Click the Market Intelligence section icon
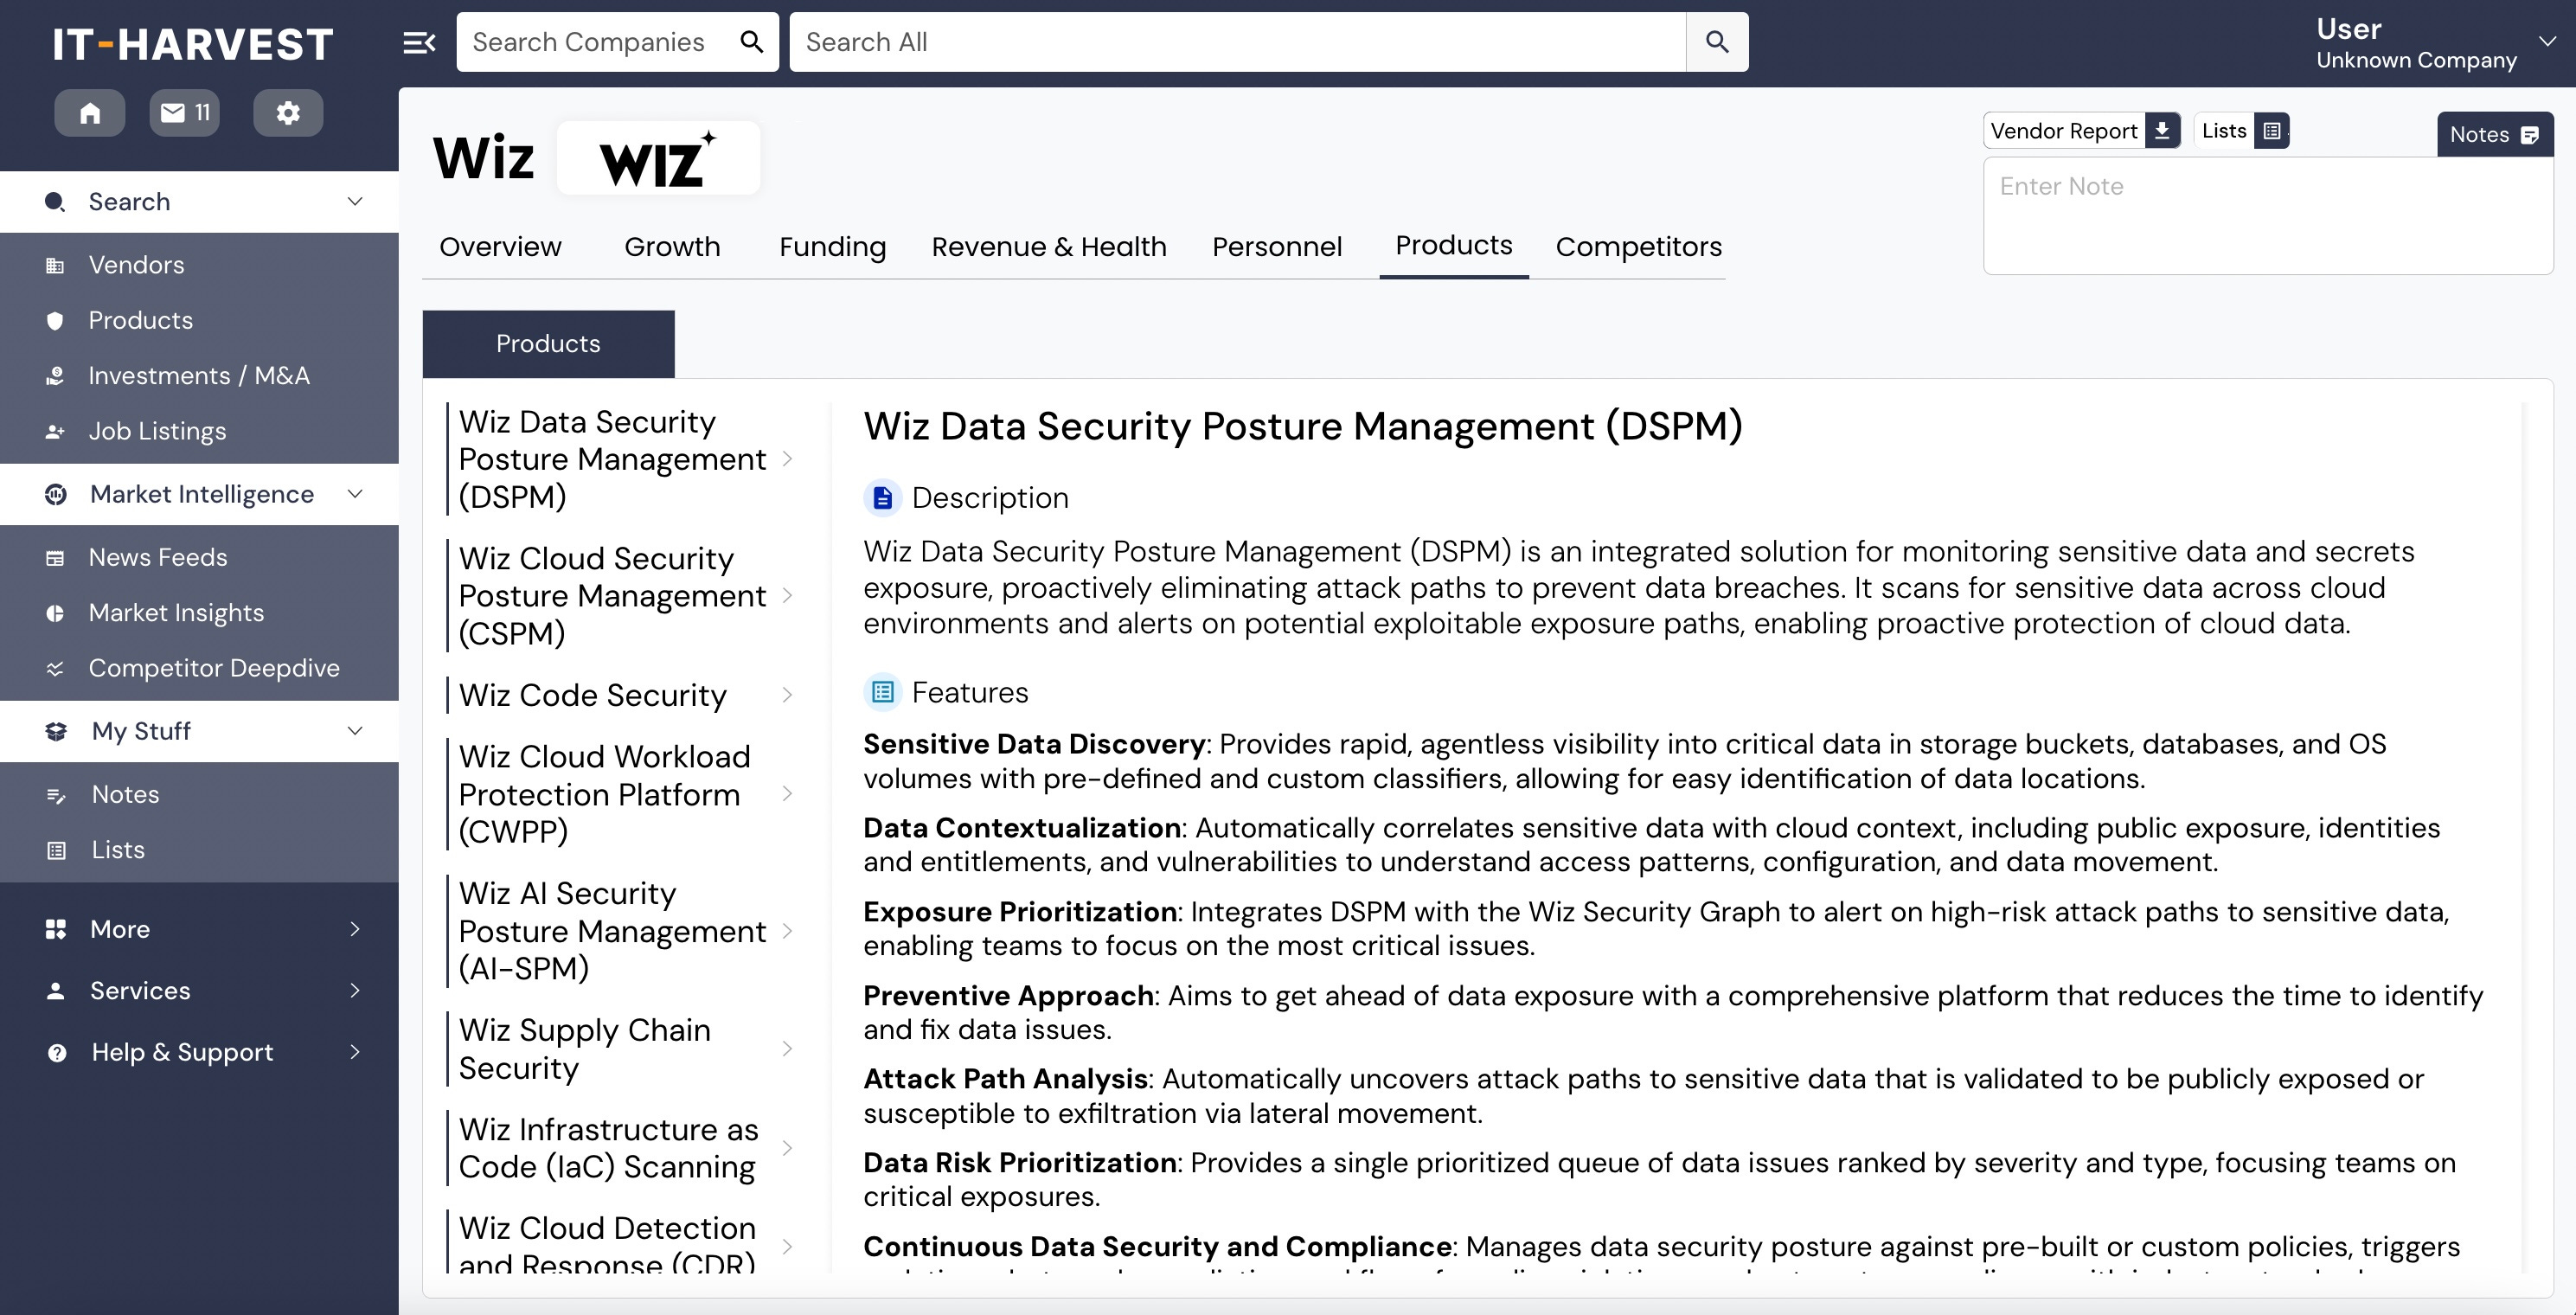The image size is (2576, 1315). point(56,494)
